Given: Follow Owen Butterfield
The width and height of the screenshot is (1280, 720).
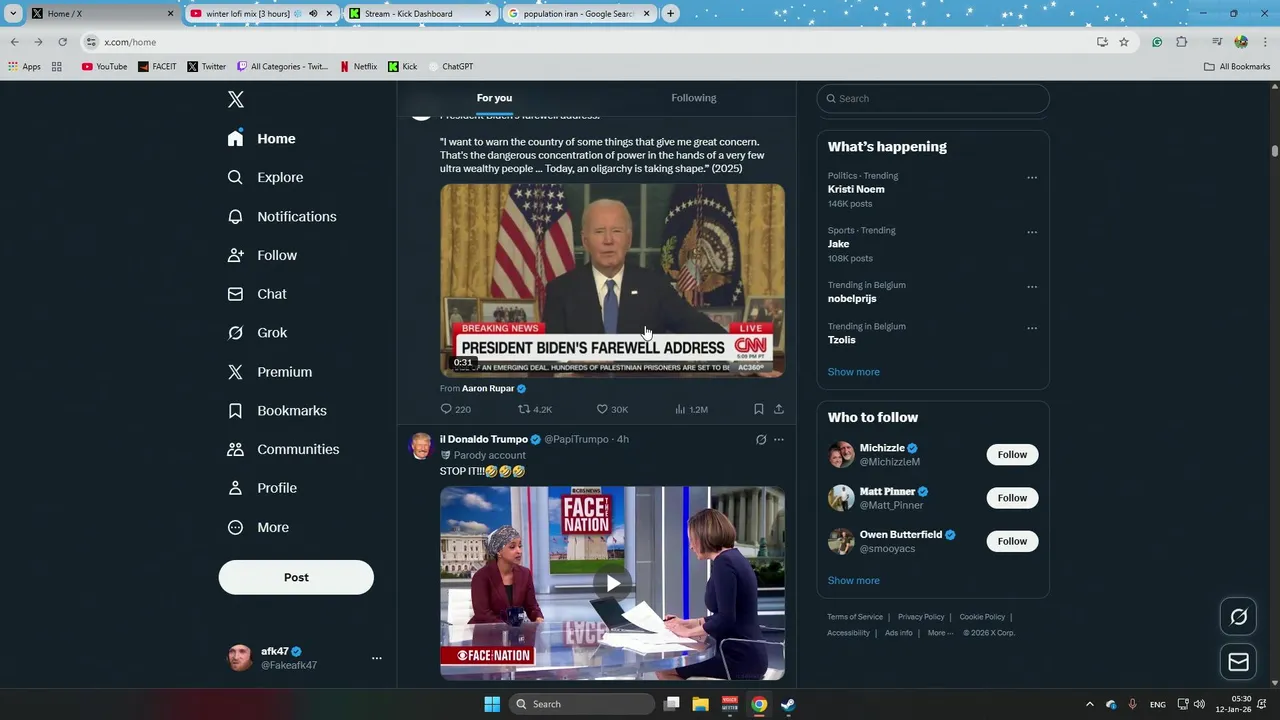Looking at the screenshot, I should tap(1012, 541).
